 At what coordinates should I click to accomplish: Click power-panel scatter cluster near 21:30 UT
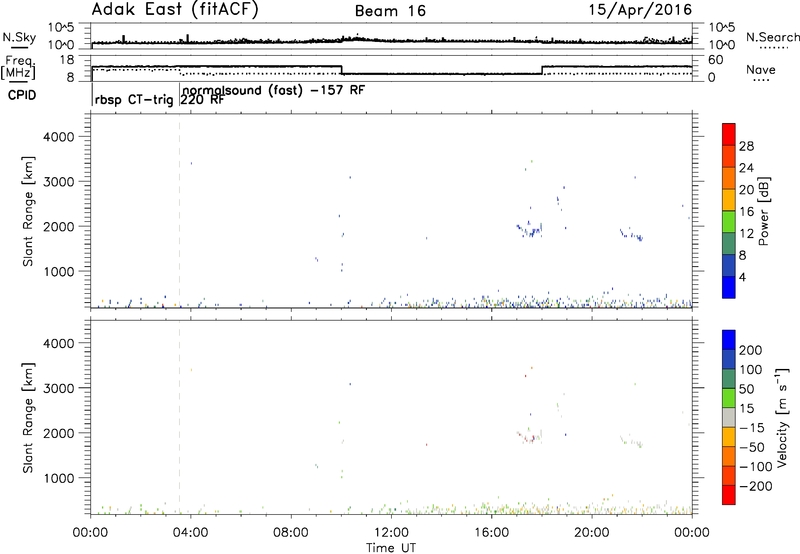click(632, 235)
